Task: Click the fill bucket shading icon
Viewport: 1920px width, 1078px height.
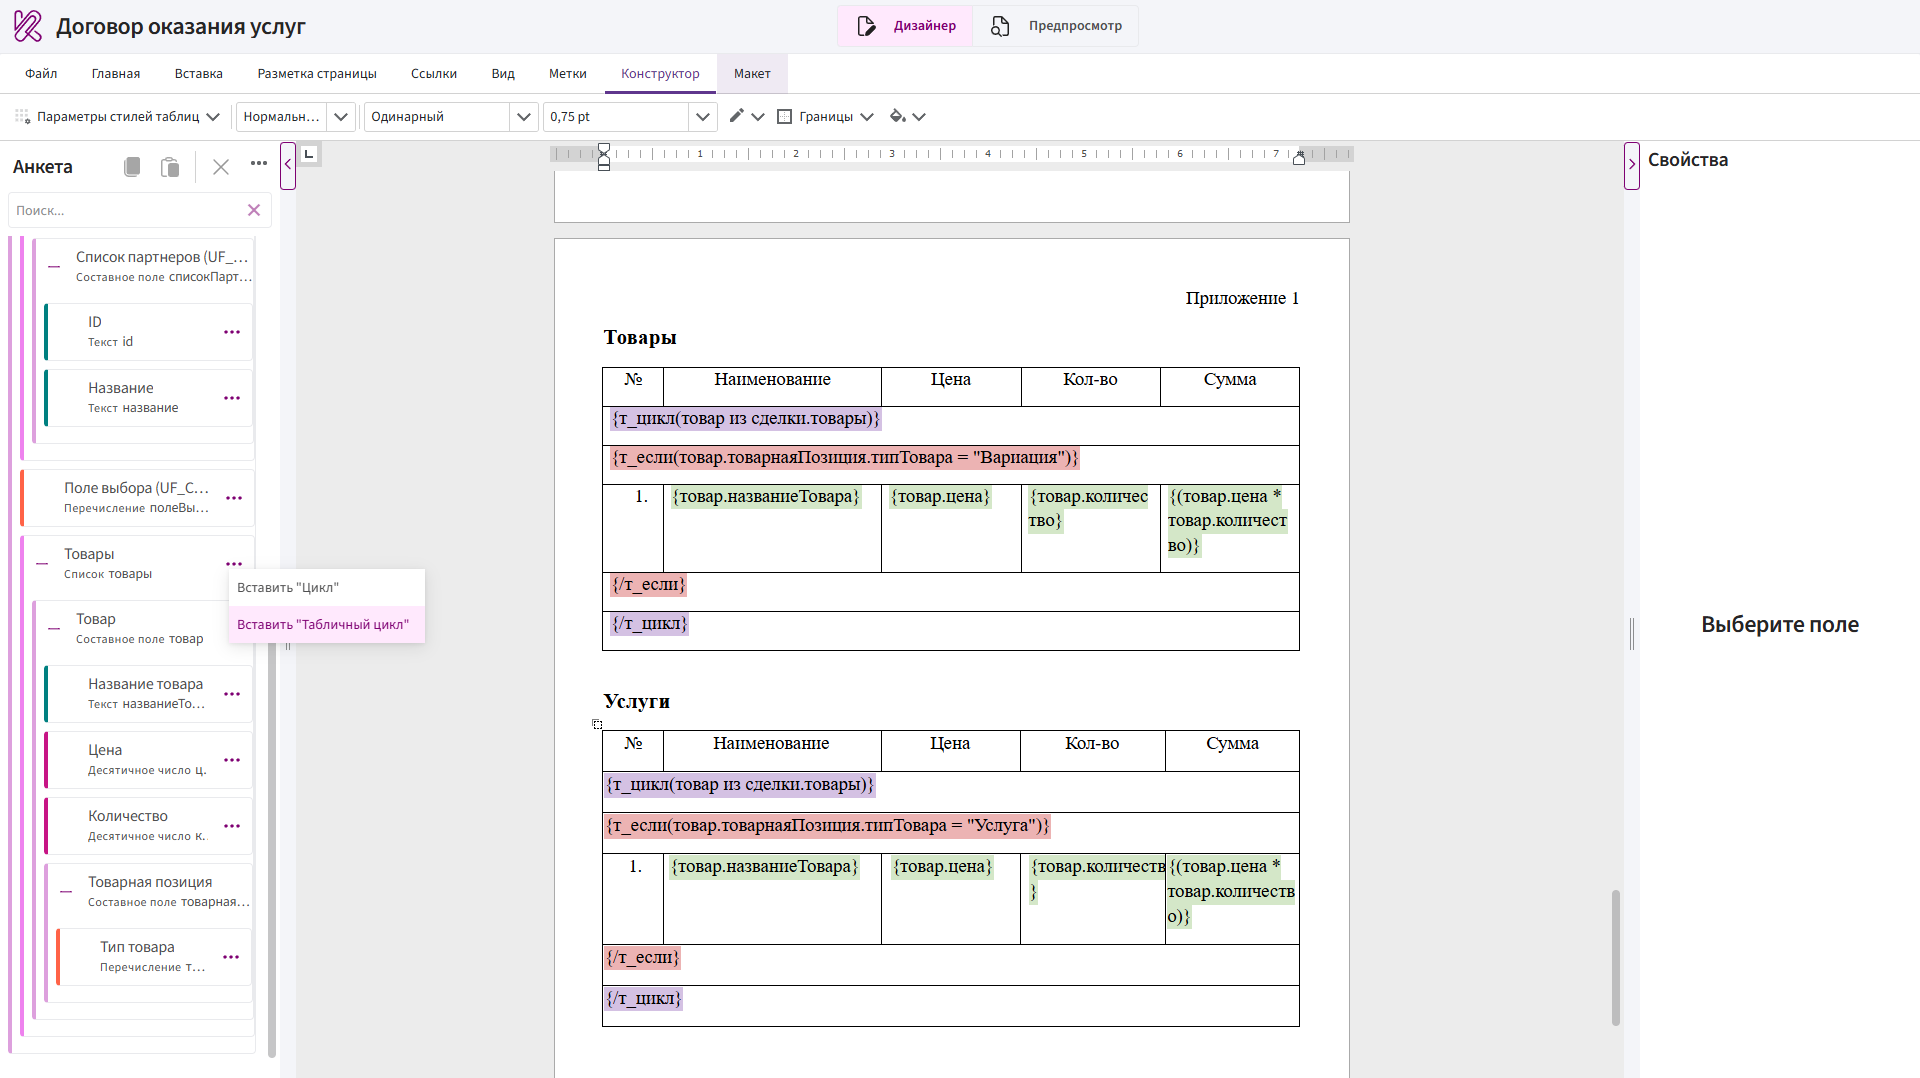Action: tap(897, 116)
